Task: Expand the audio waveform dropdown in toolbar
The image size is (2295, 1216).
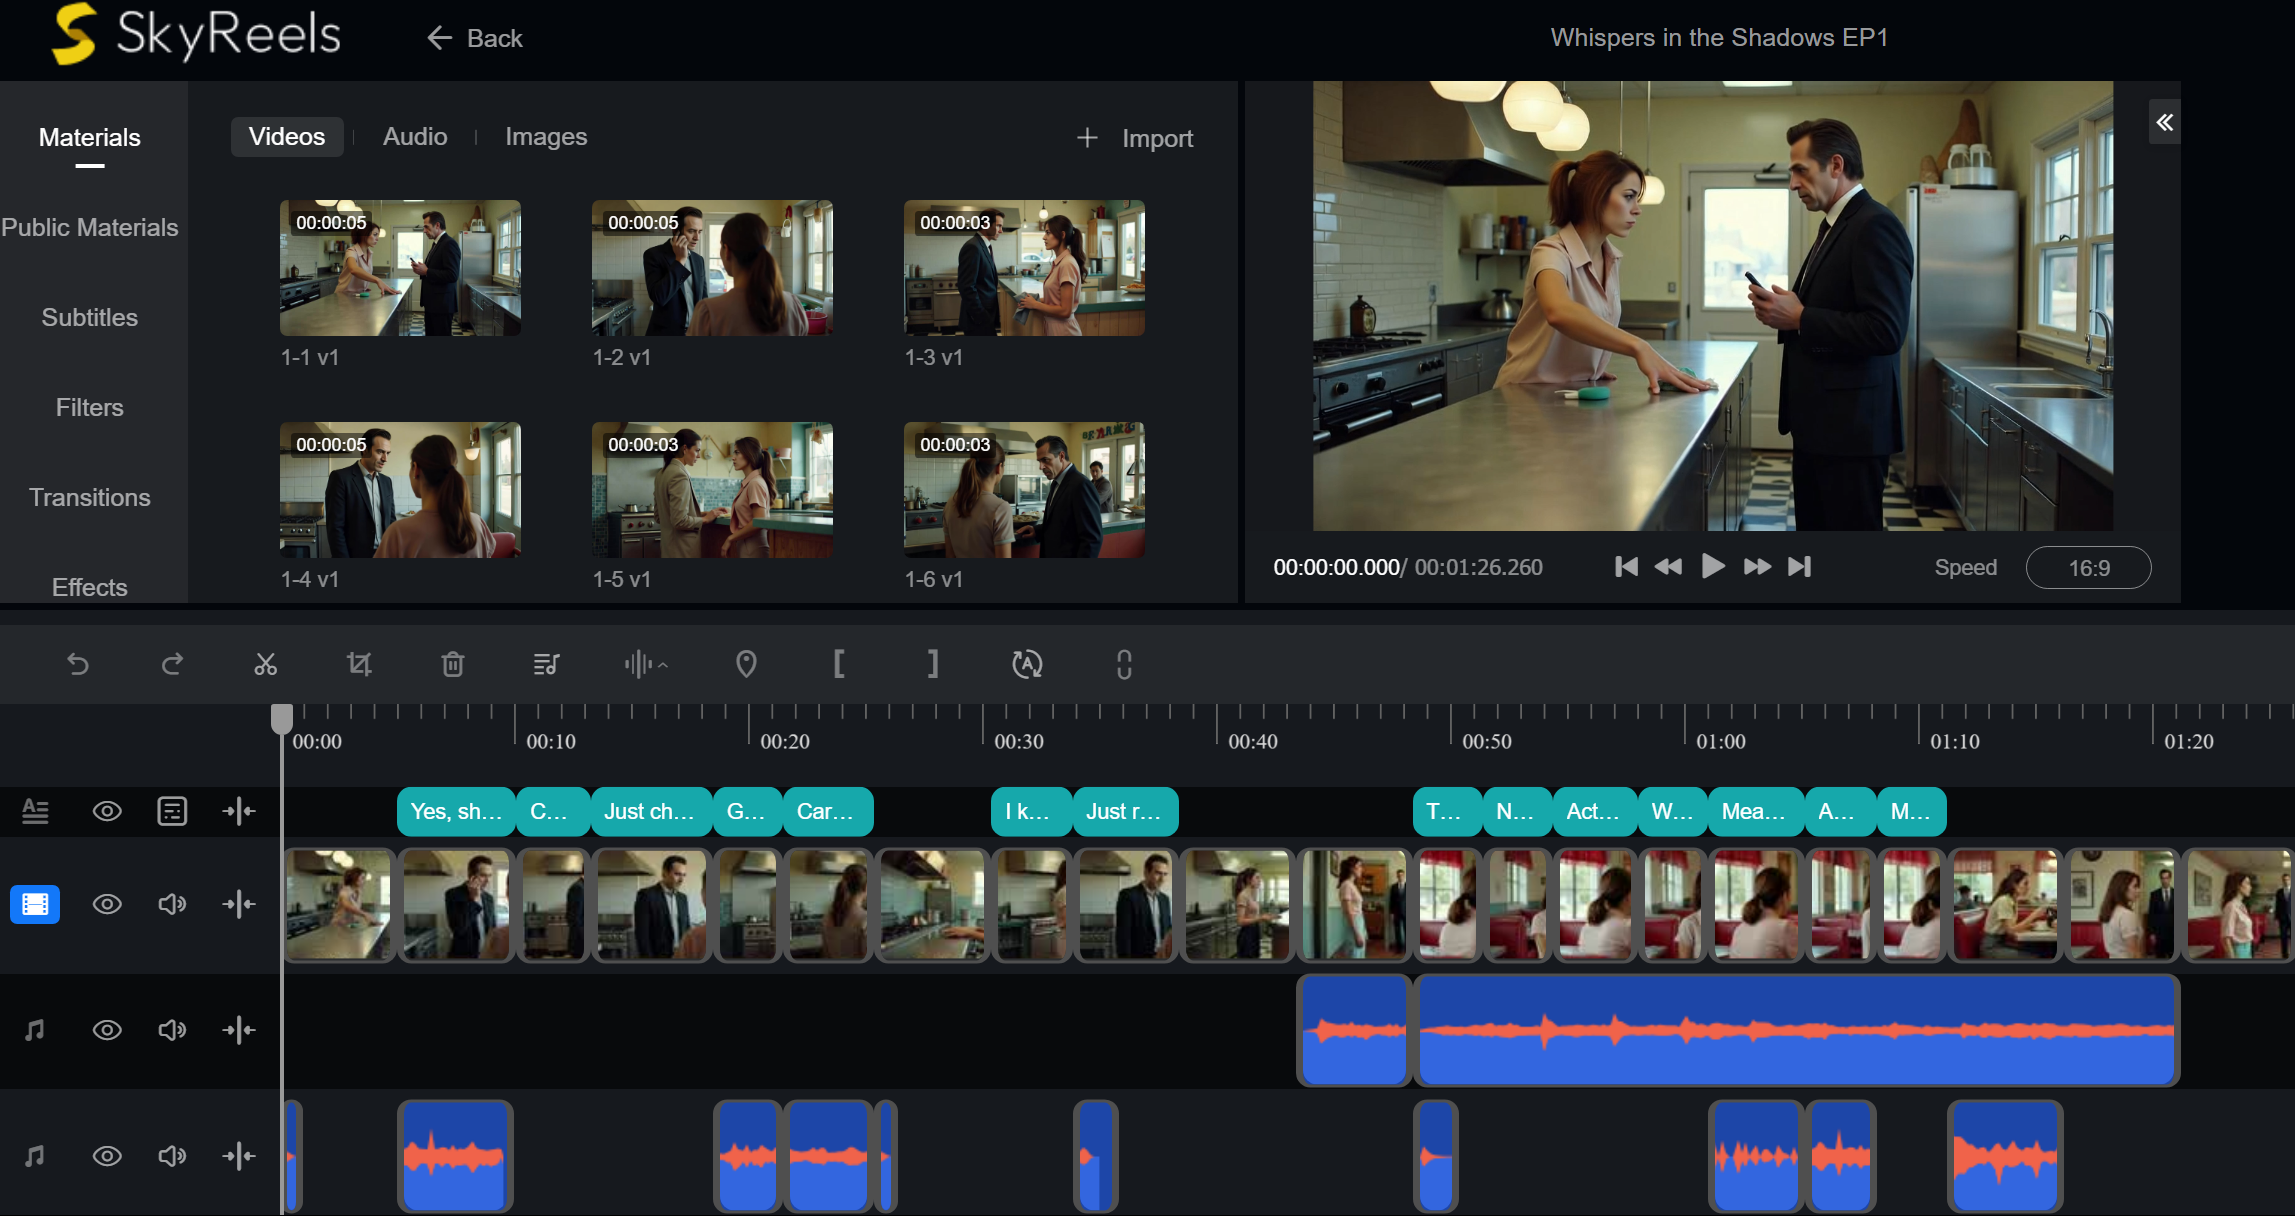Action: click(646, 664)
